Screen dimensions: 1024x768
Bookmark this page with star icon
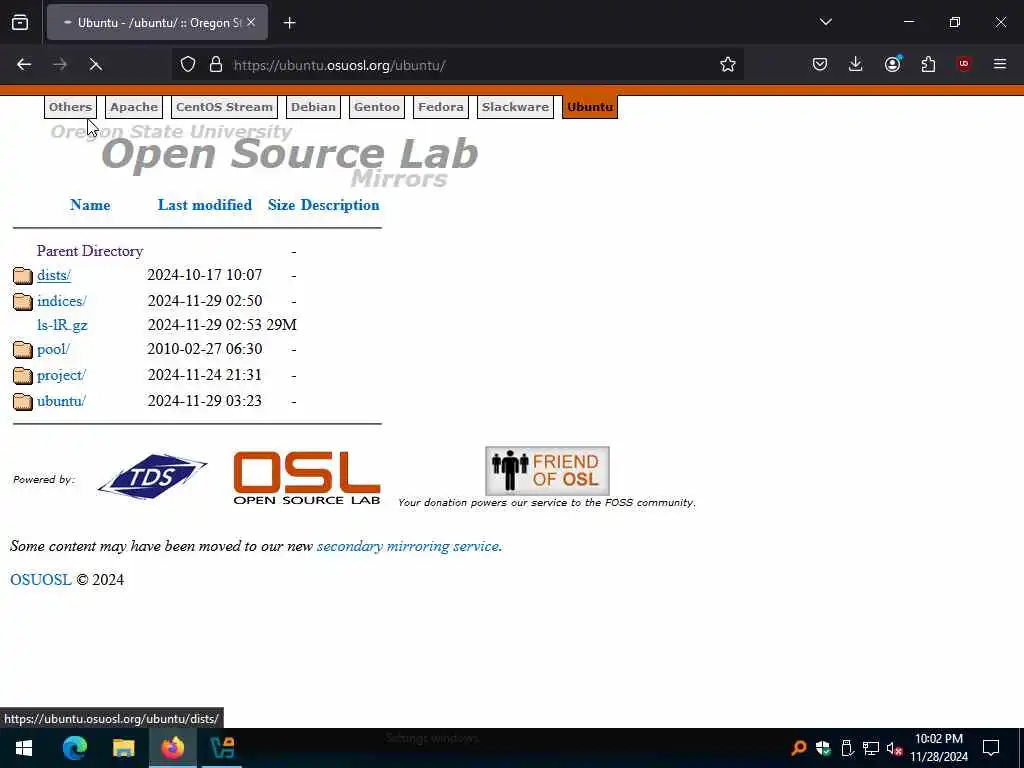[728, 65]
